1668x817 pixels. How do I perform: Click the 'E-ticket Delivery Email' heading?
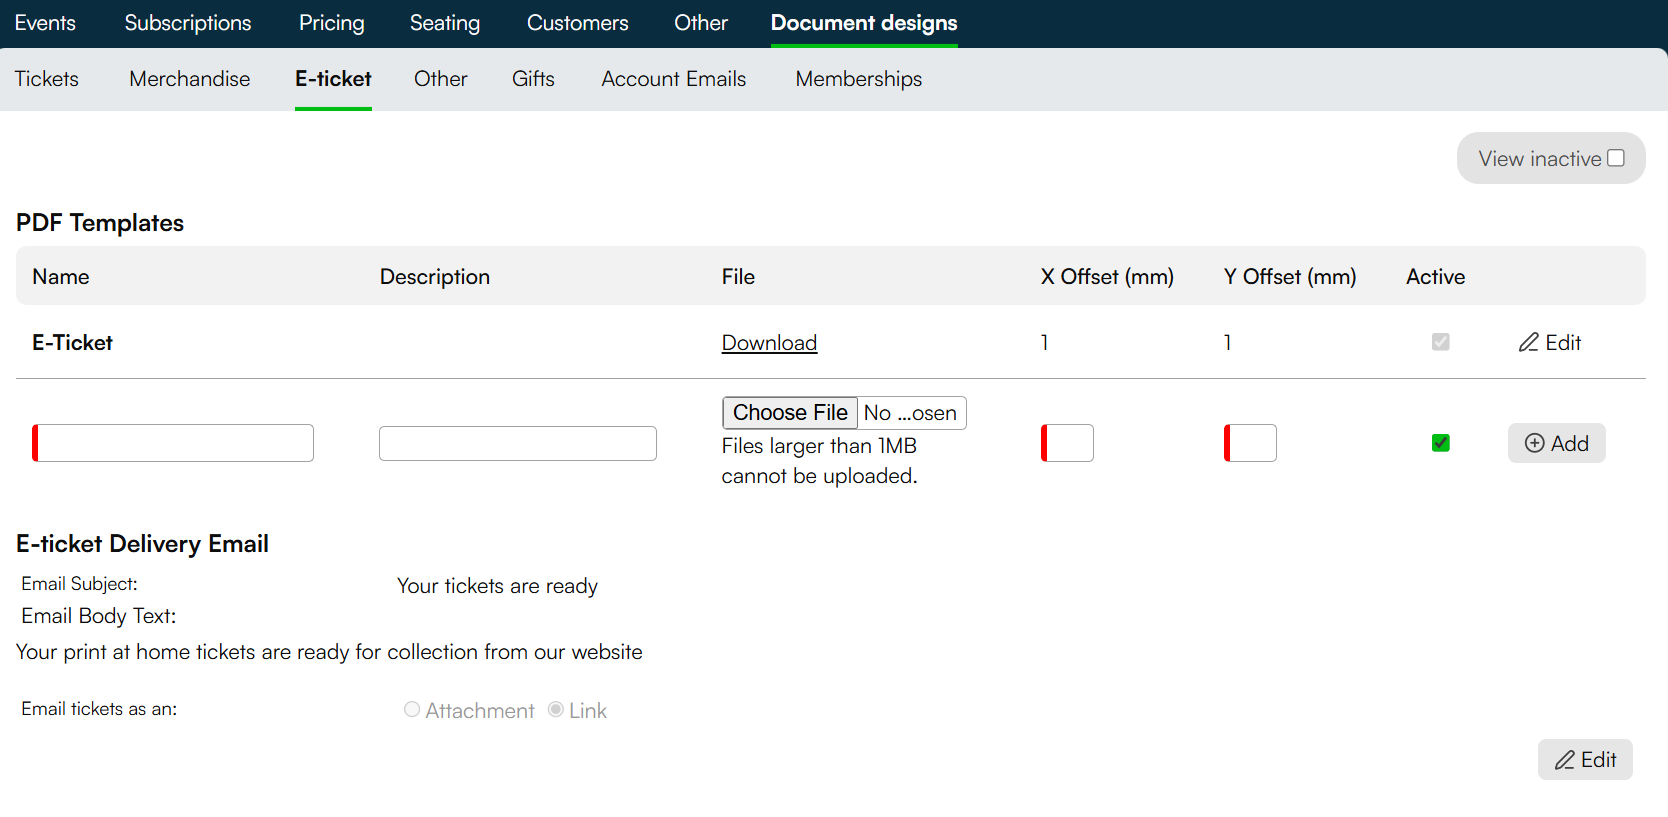(x=142, y=544)
